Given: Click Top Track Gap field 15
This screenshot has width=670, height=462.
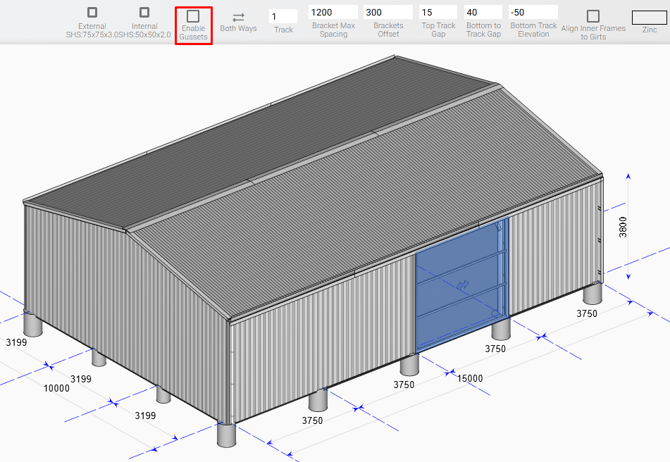Looking at the screenshot, I should pyautogui.click(x=438, y=12).
